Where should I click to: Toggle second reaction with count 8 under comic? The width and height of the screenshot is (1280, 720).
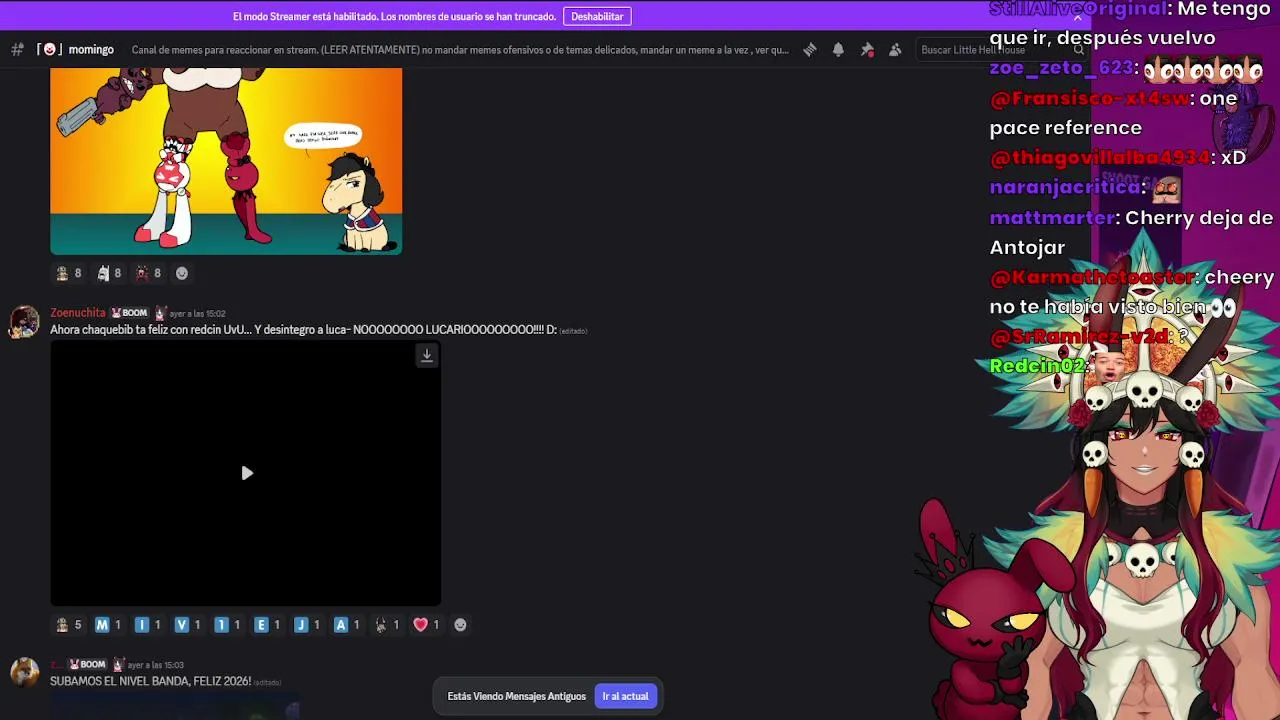pos(109,273)
